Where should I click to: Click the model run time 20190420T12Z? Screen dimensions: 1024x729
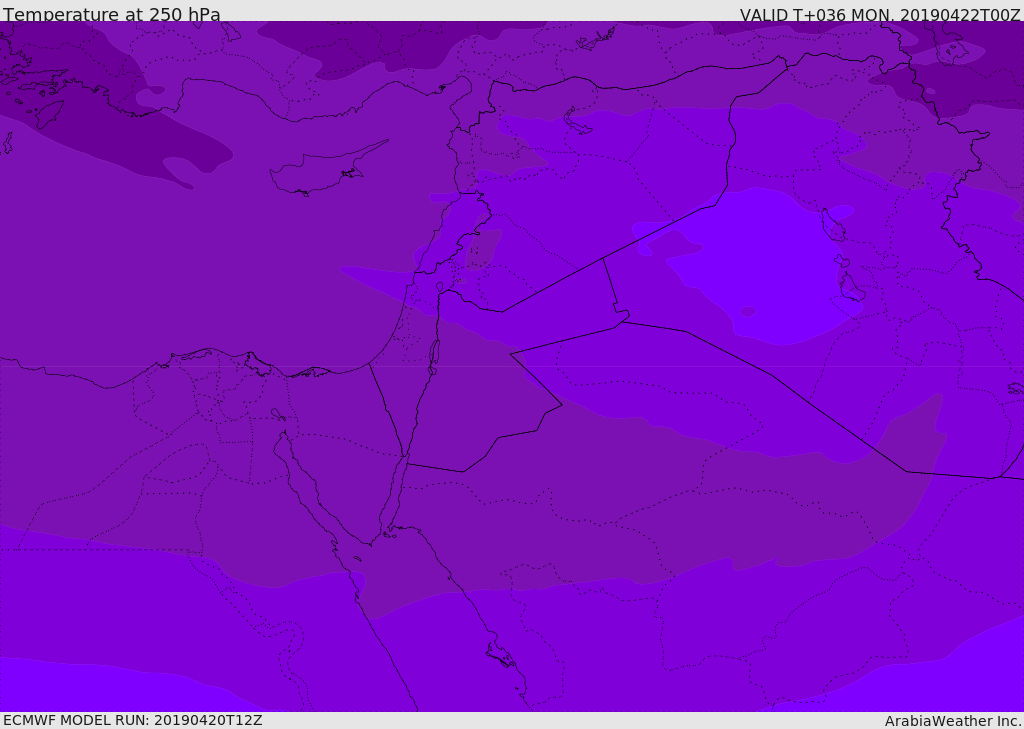[207, 720]
